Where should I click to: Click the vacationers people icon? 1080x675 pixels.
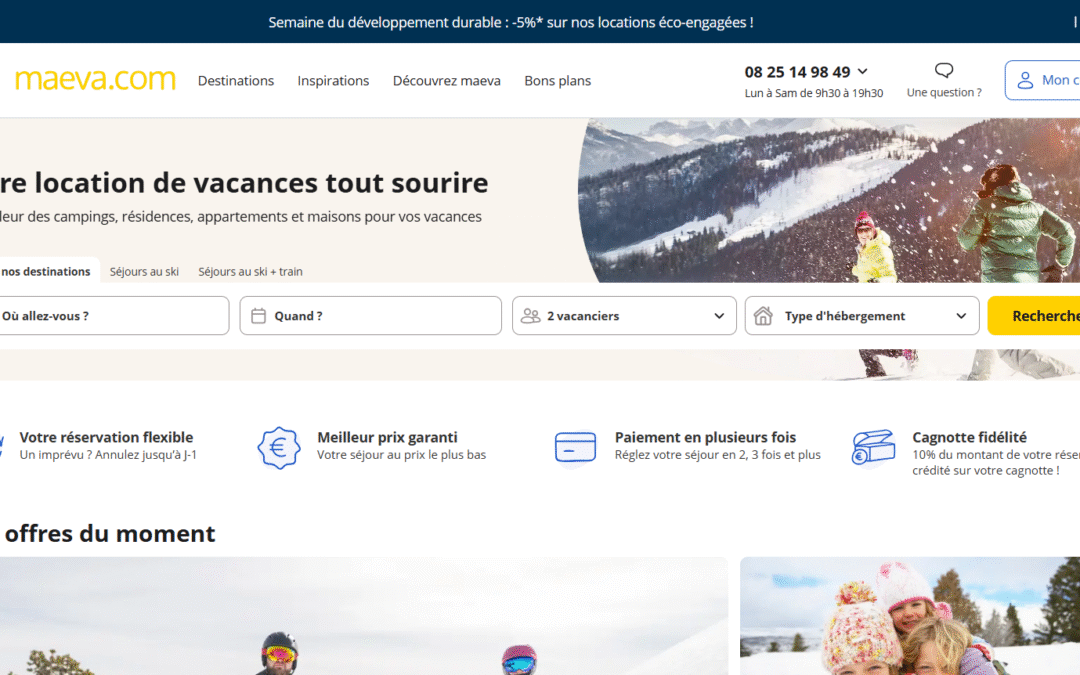point(530,316)
